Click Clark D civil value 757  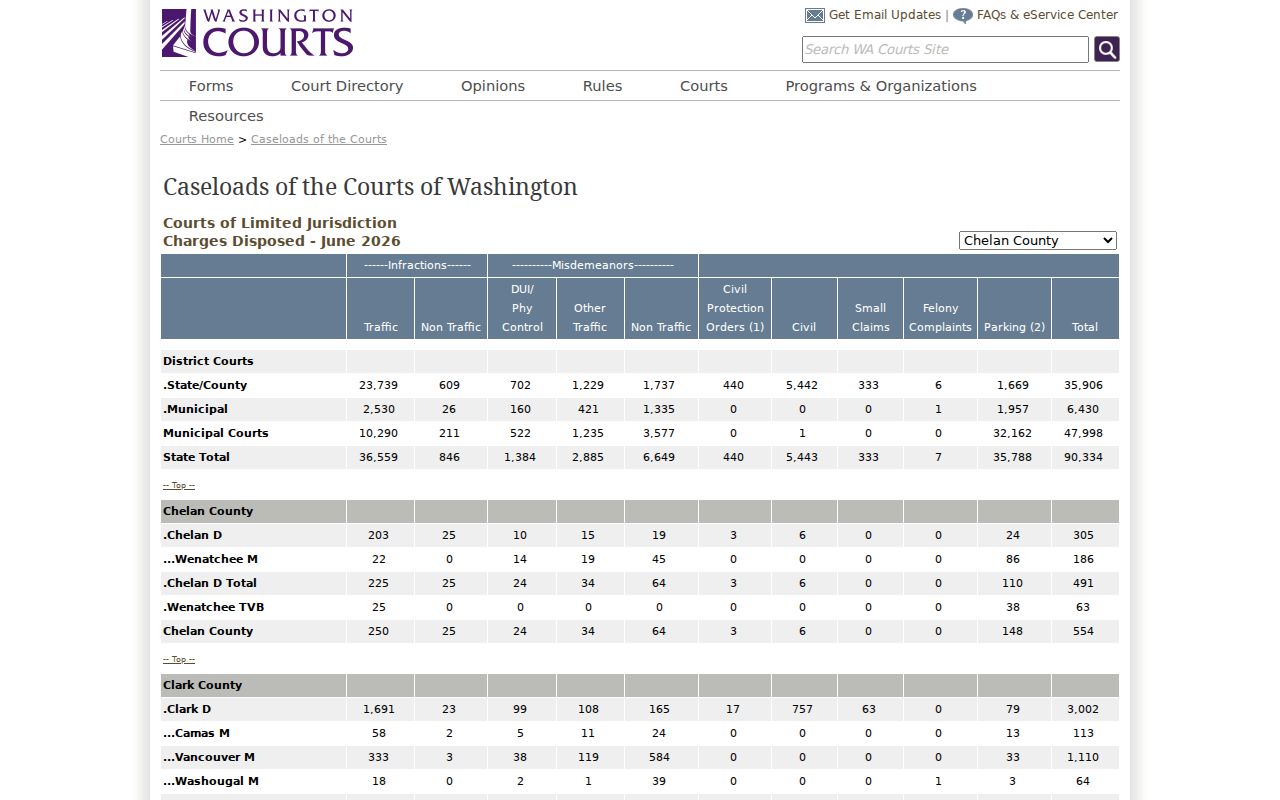pyautogui.click(x=802, y=709)
